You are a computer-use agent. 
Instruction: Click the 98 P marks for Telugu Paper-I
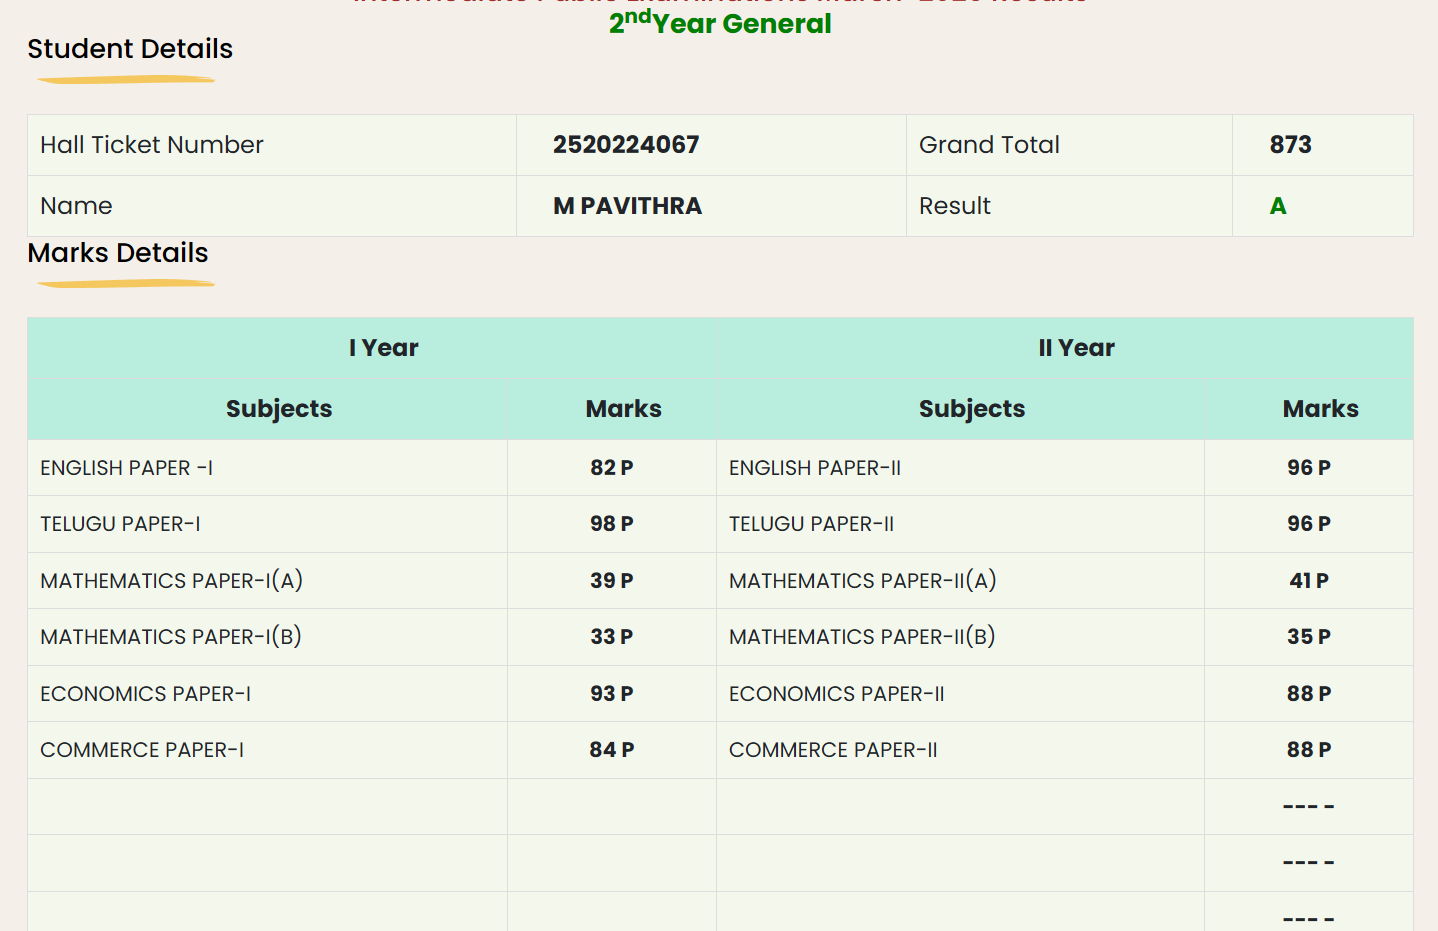point(611,524)
